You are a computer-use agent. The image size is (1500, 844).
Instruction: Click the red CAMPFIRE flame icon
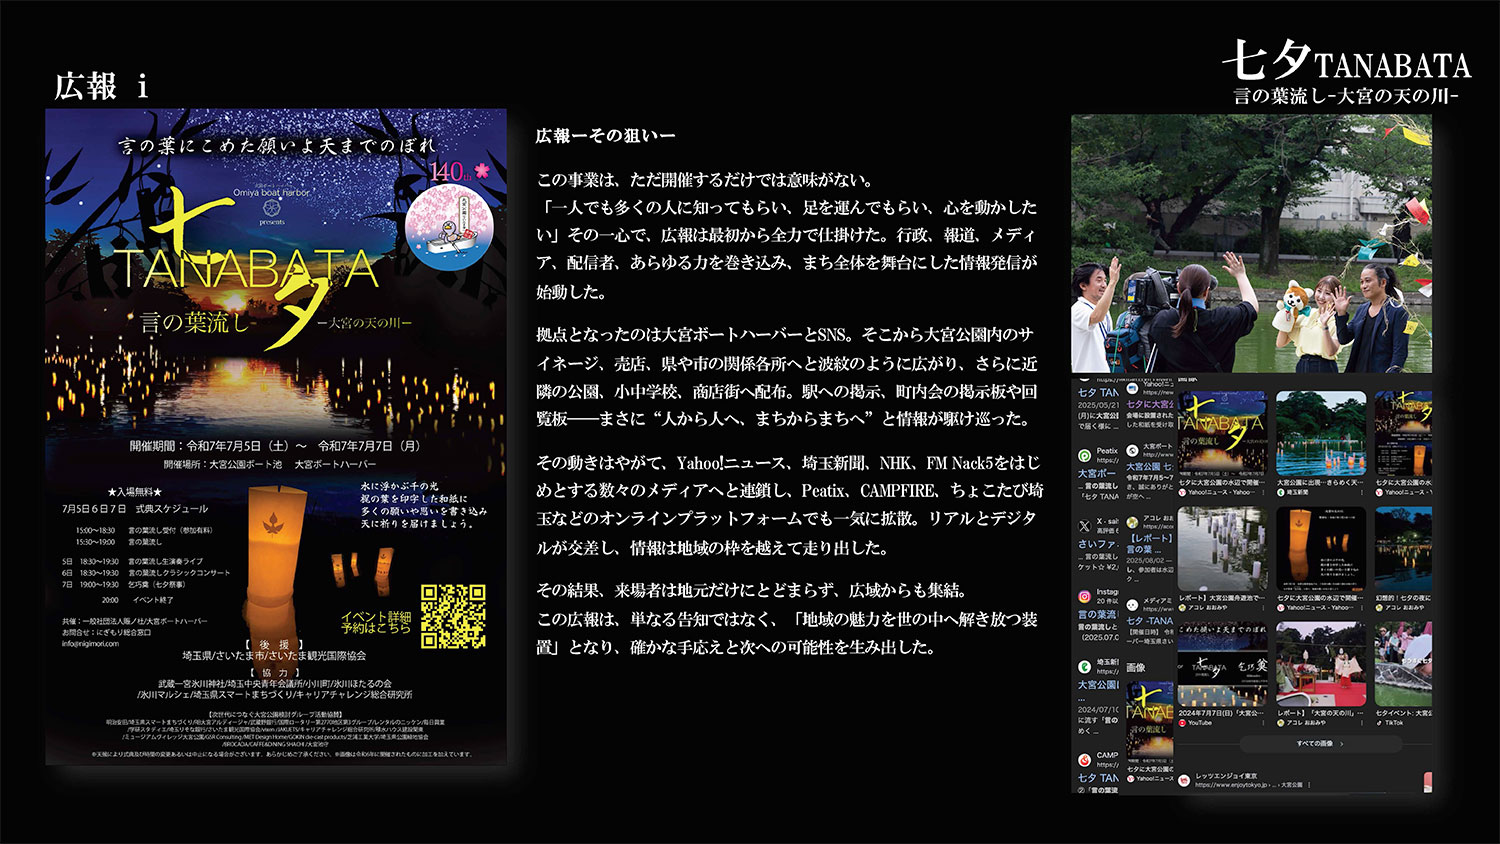click(x=1083, y=761)
